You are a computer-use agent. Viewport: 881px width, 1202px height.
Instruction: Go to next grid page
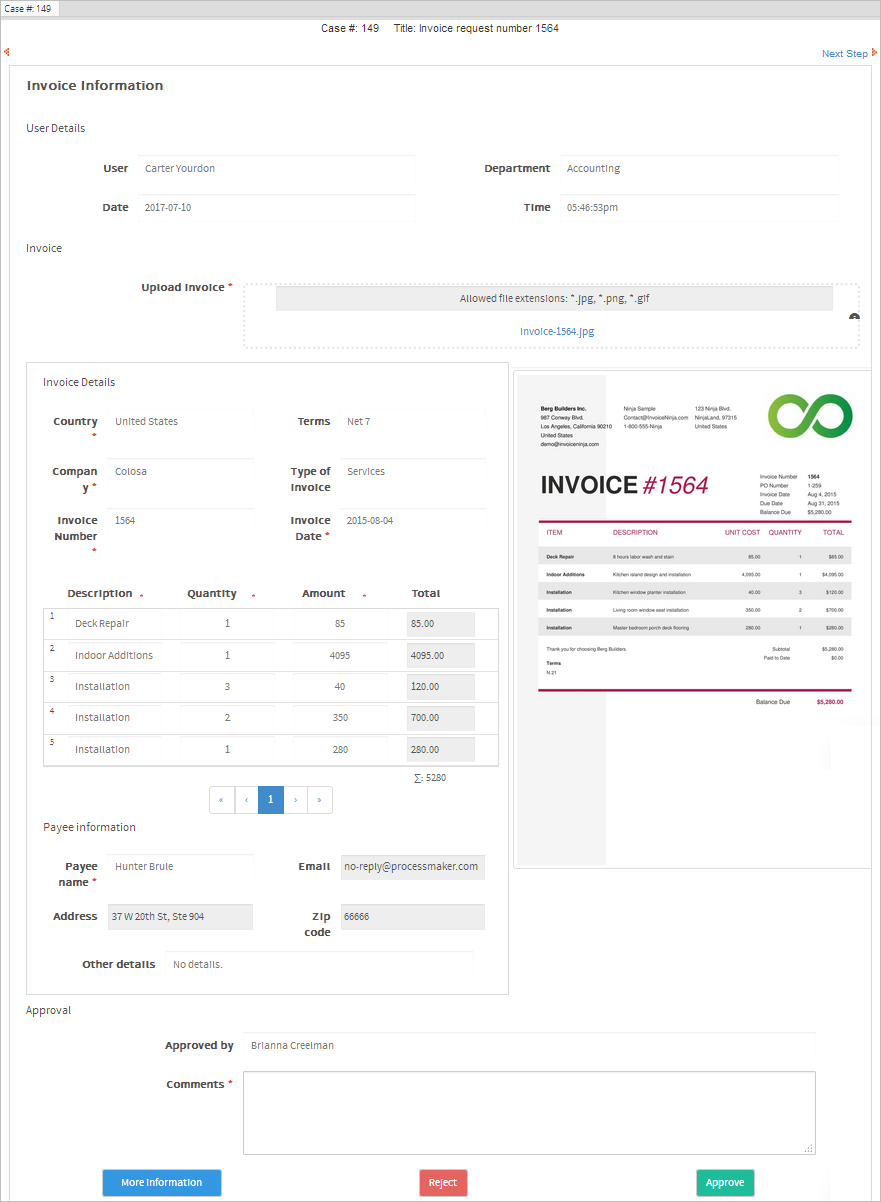pos(296,800)
